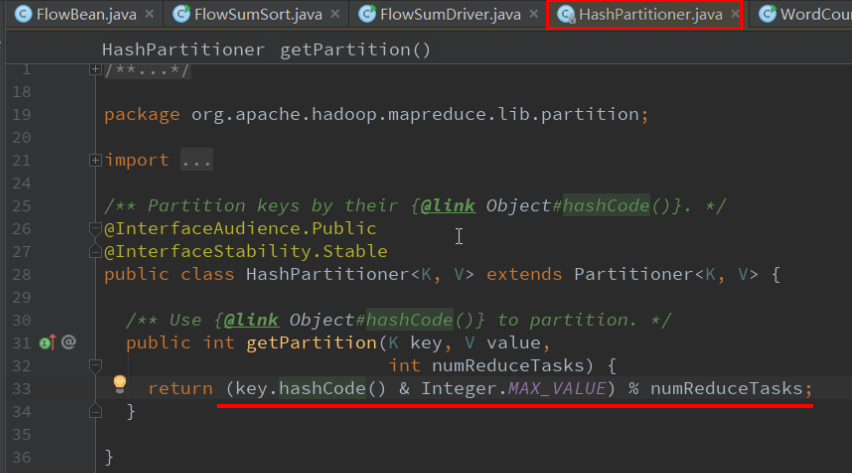The height and width of the screenshot is (473, 852).
Task: Click the FlowBean.java class file icon
Action: 23,14
